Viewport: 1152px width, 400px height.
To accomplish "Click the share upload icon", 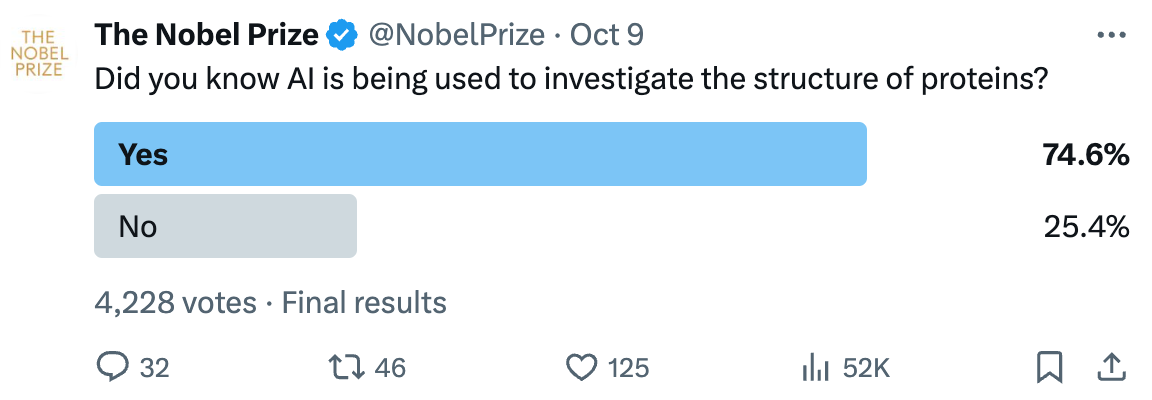I will point(1111,367).
